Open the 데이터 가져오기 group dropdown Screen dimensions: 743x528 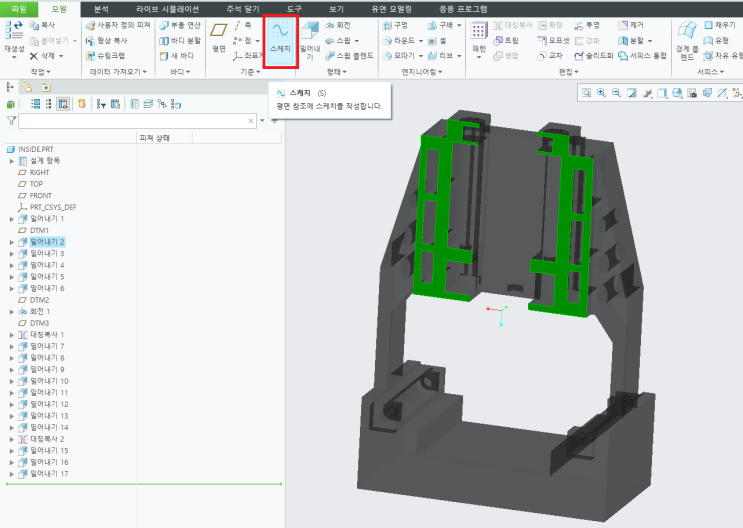coord(118,72)
